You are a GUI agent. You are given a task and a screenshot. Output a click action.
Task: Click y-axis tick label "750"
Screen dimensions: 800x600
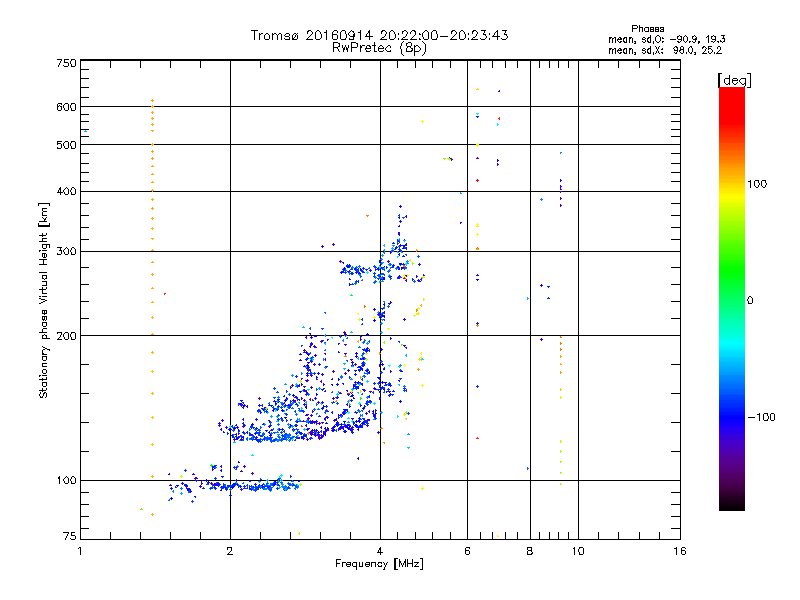66,63
